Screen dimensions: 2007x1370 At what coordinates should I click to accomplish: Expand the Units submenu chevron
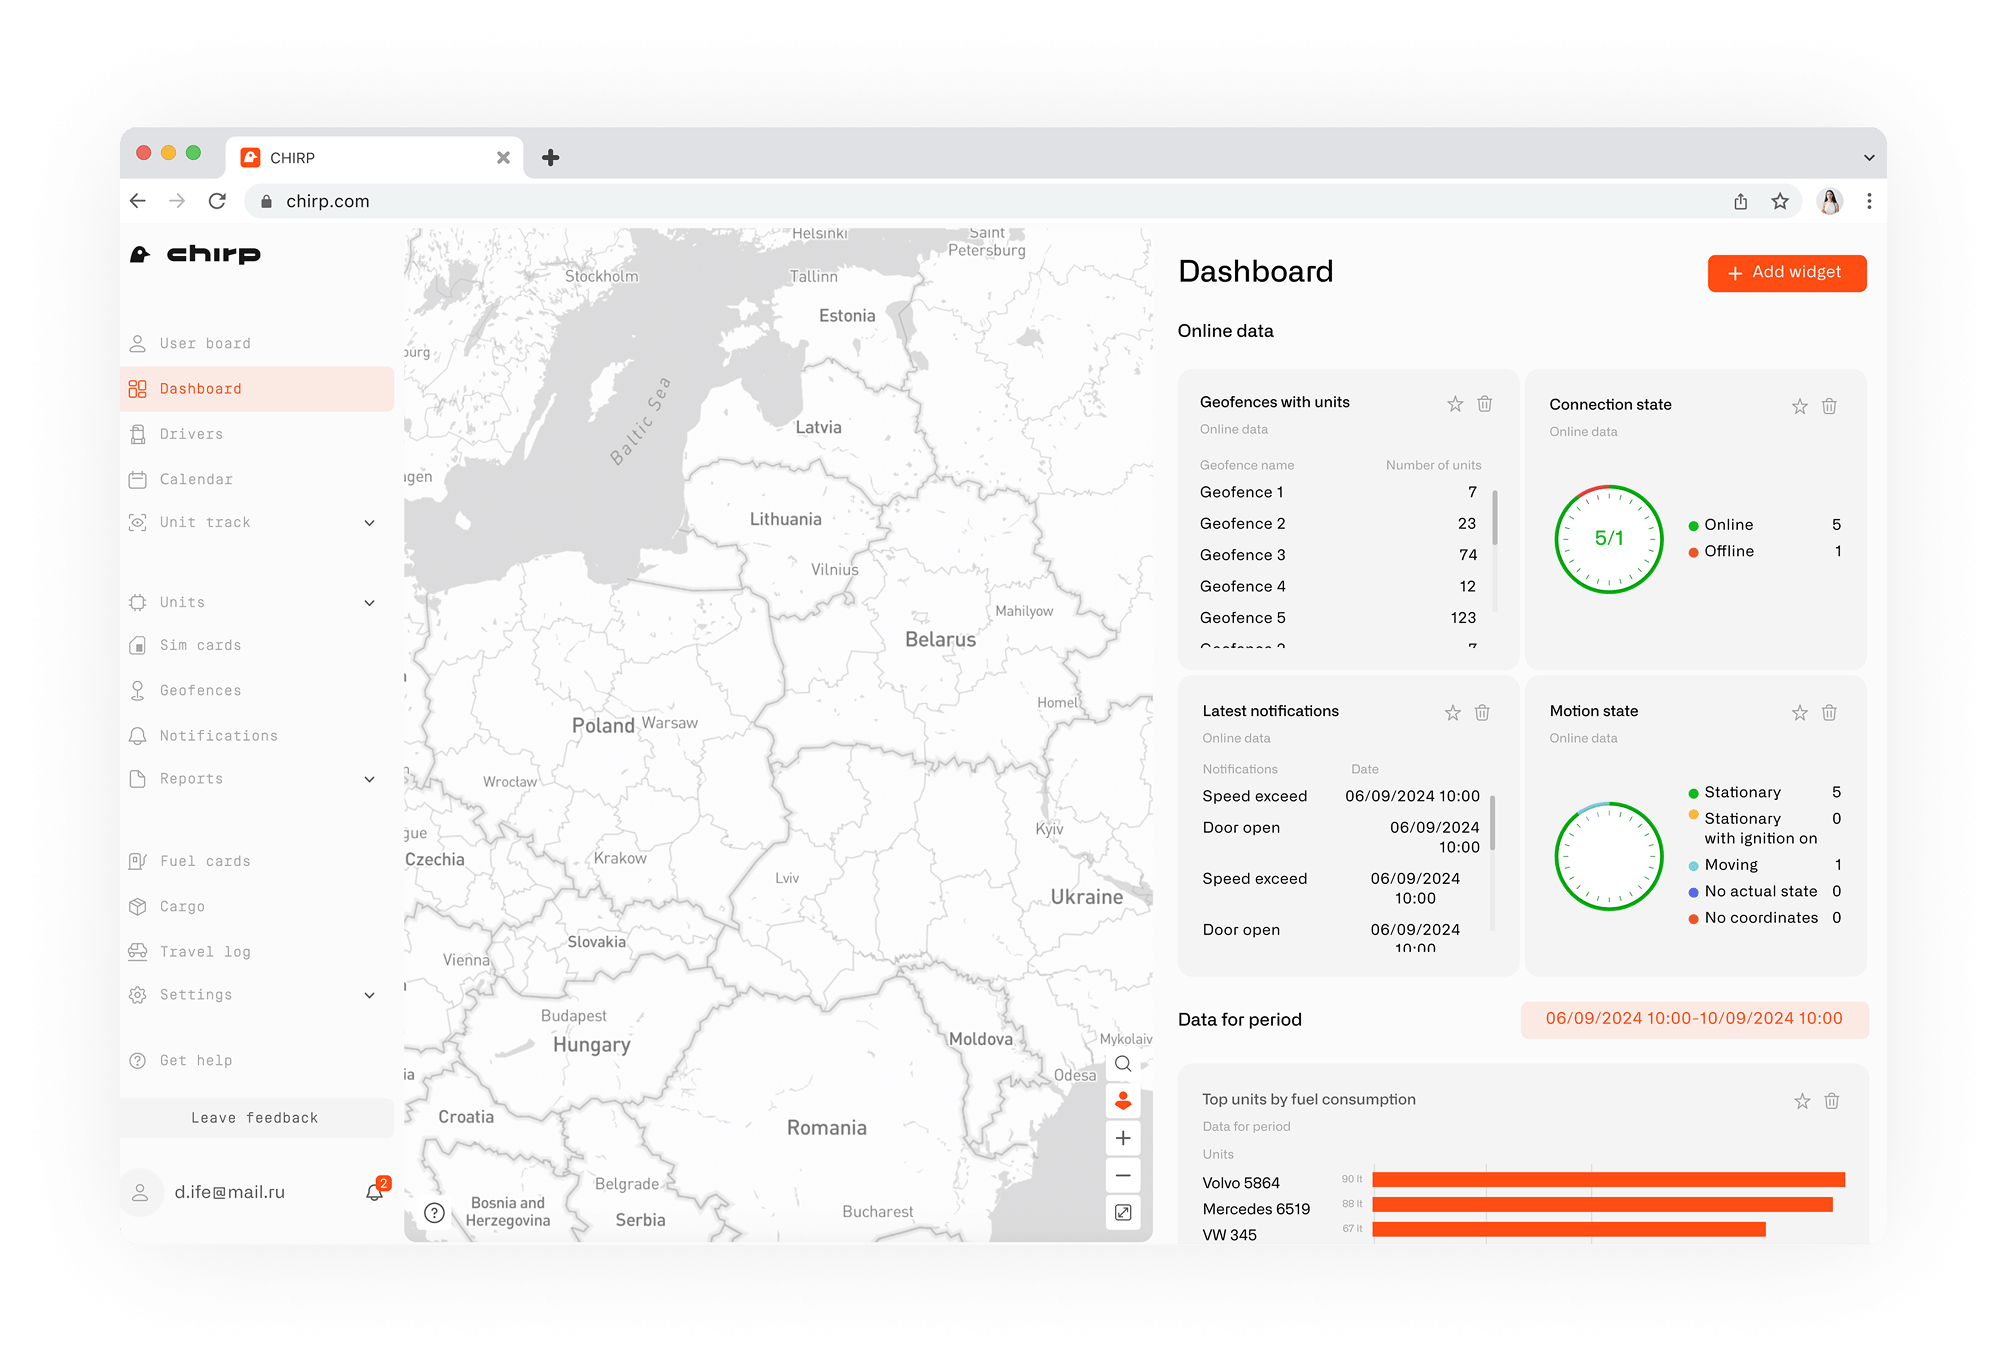click(x=369, y=603)
